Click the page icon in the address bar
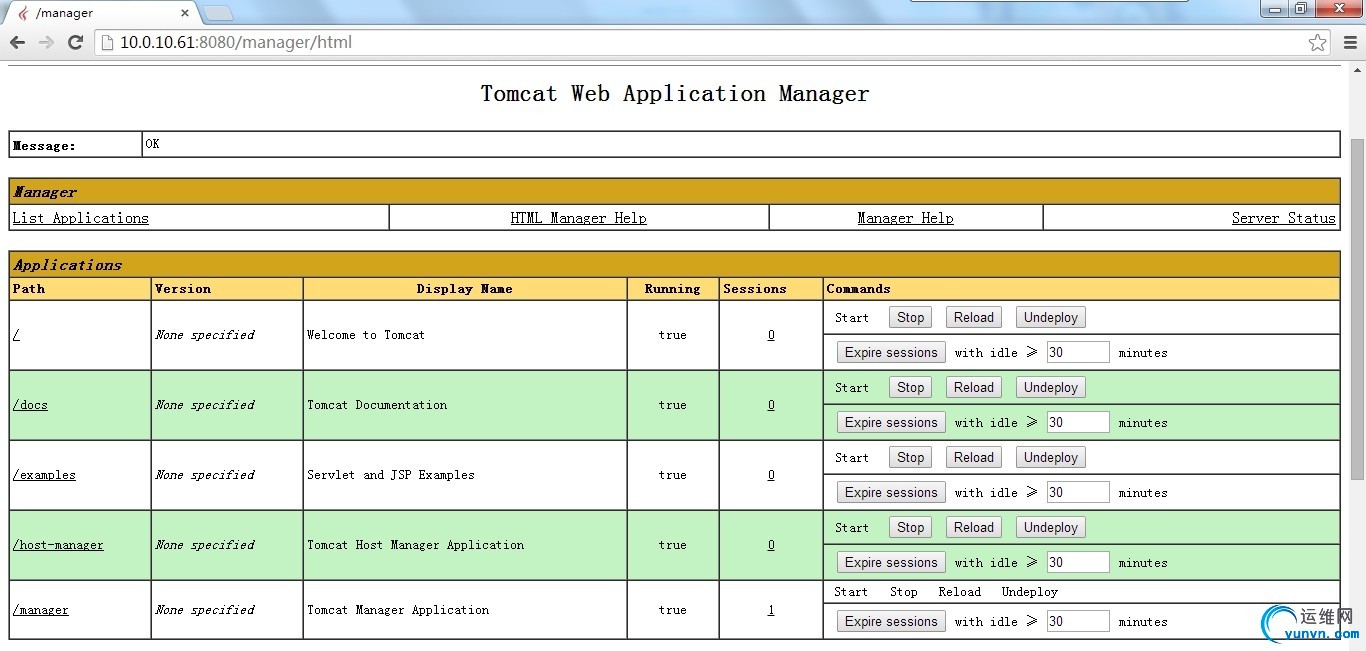 [107, 42]
